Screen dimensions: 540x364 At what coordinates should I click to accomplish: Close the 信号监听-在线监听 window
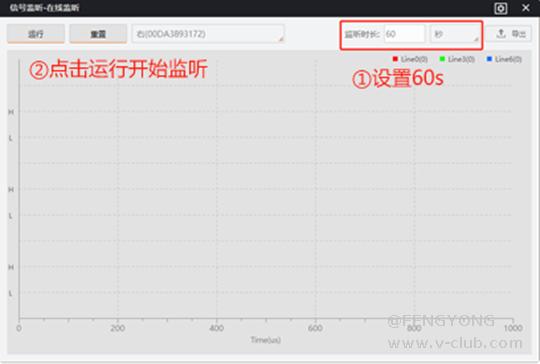click(x=526, y=8)
